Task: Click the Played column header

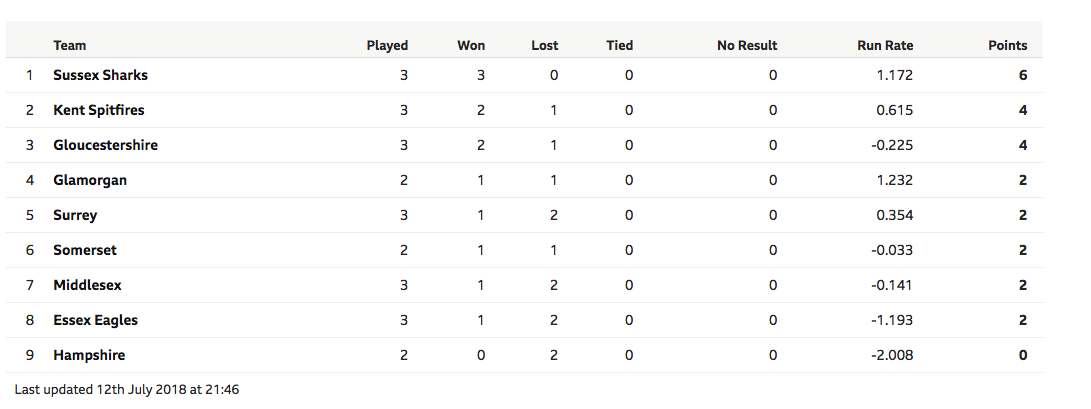Action: 387,45
